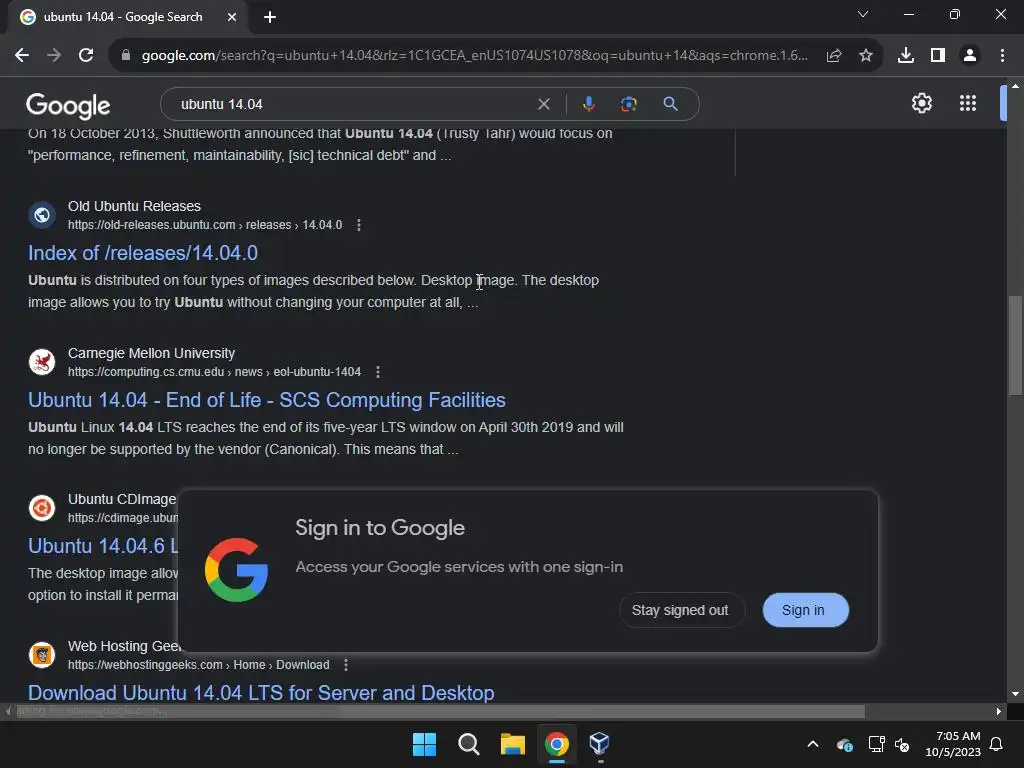This screenshot has height=768, width=1024.
Task: Open the Google apps grid
Action: [x=967, y=103]
